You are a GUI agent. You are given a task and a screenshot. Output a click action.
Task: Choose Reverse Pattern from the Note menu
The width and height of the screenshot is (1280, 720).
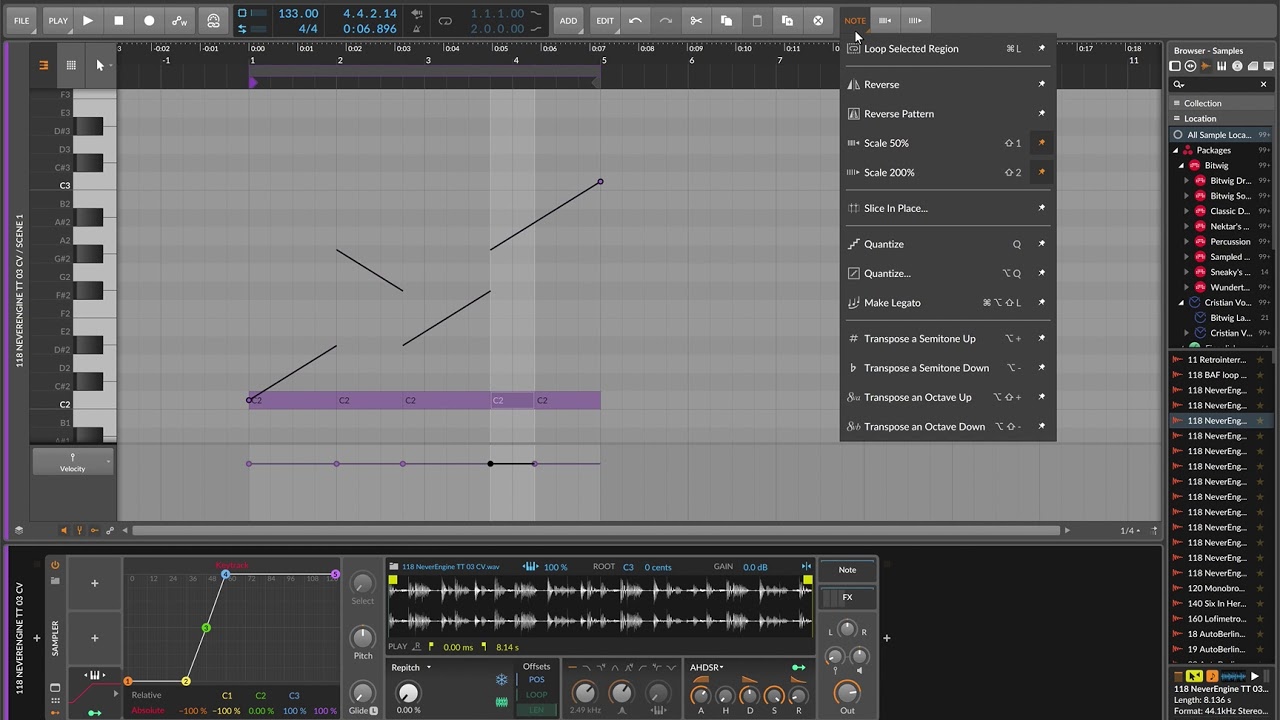click(x=948, y=114)
